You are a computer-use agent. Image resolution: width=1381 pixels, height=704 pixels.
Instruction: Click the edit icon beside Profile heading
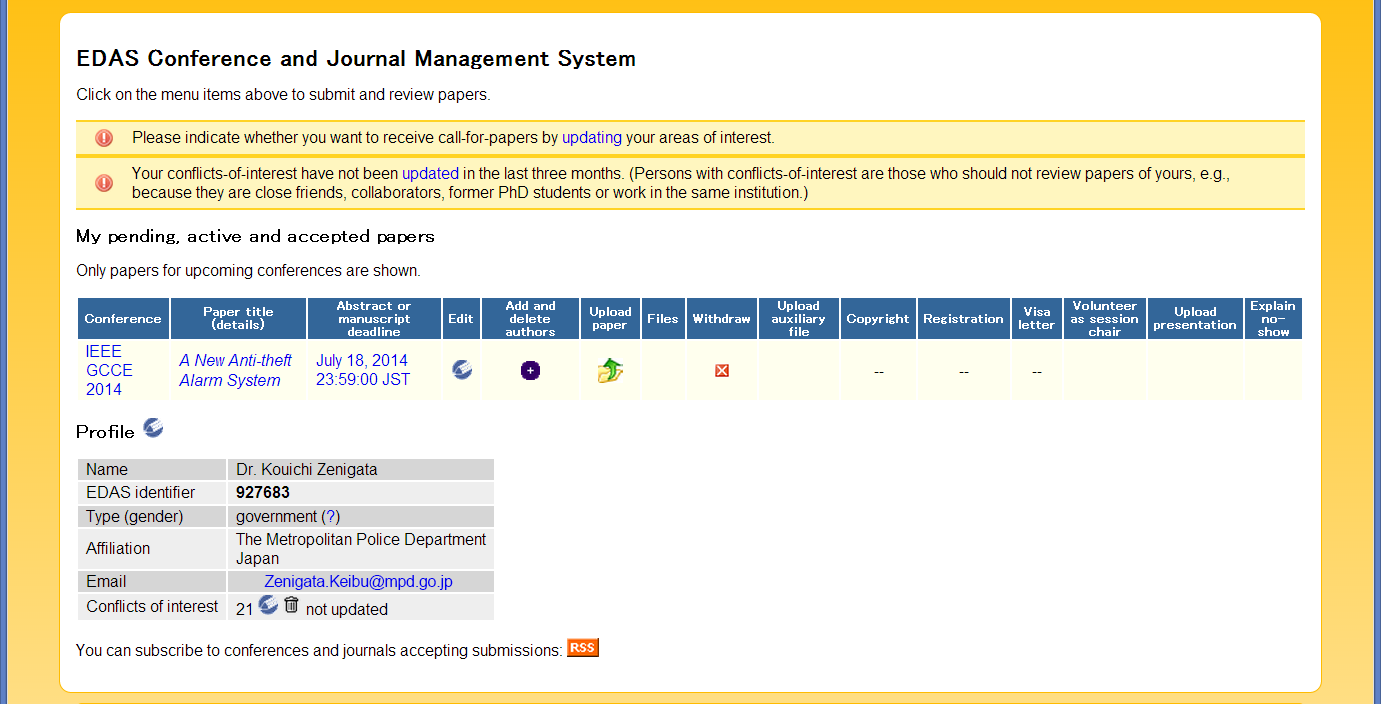pos(153,429)
